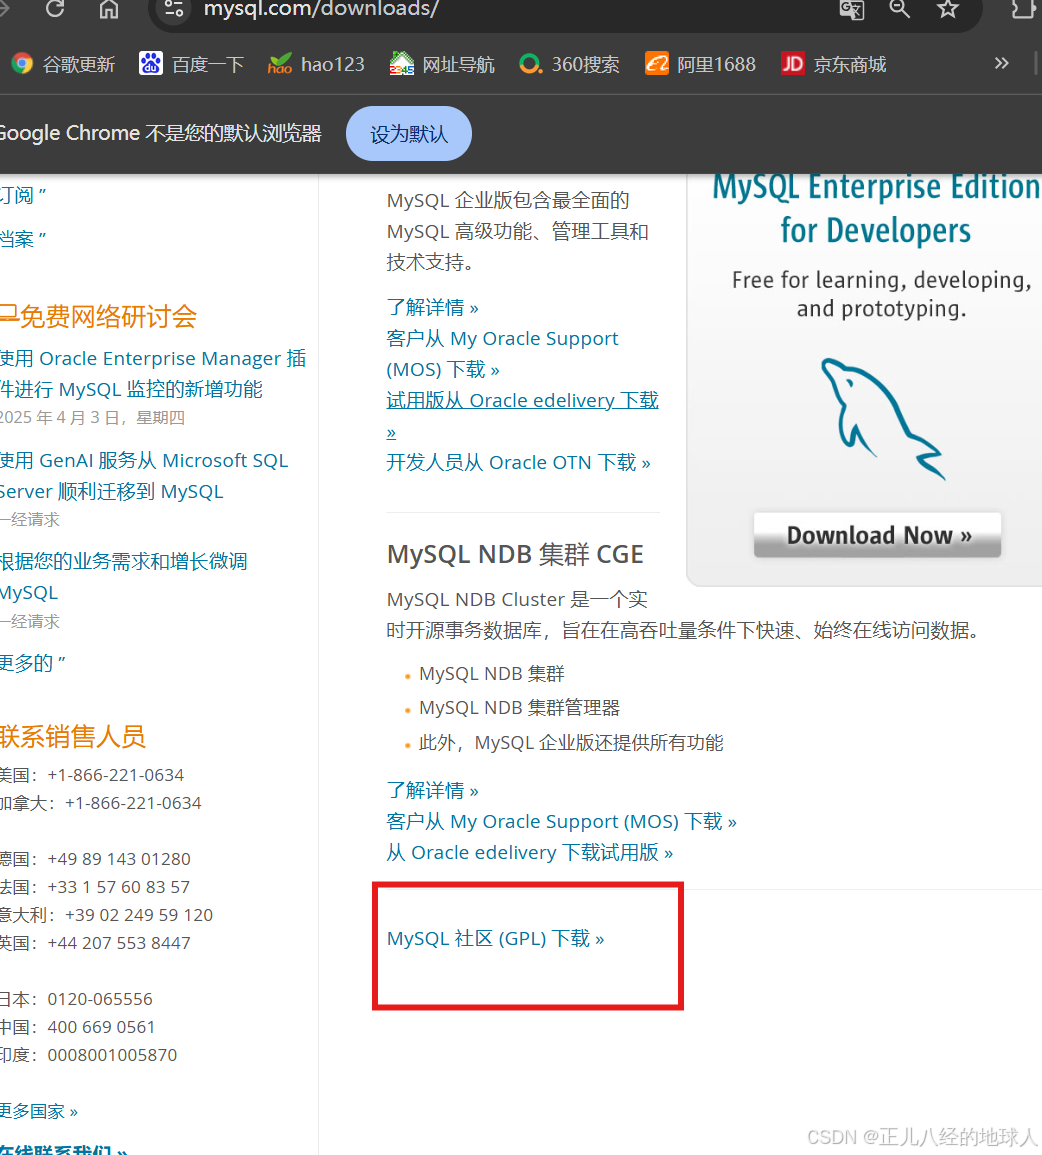Click France phone +33 1 57 60 83 57

coord(119,887)
